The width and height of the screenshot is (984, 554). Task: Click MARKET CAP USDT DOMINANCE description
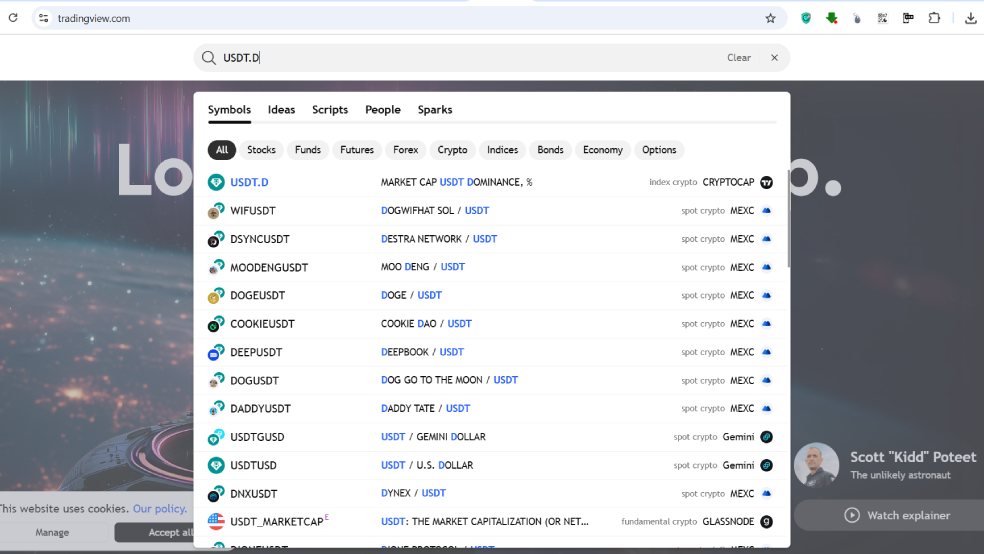456,182
